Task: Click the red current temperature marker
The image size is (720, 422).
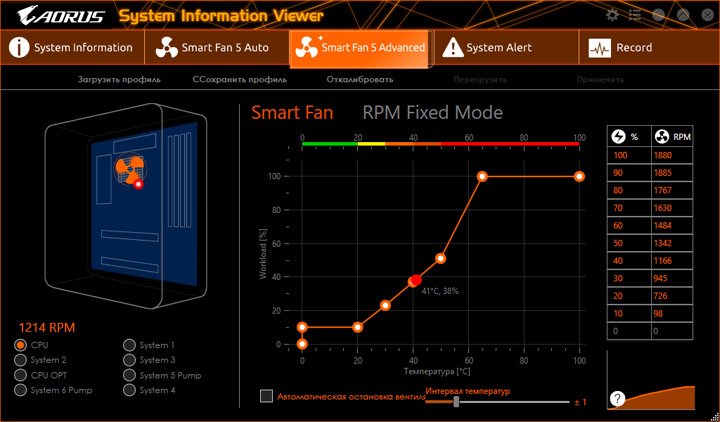Action: [416, 280]
